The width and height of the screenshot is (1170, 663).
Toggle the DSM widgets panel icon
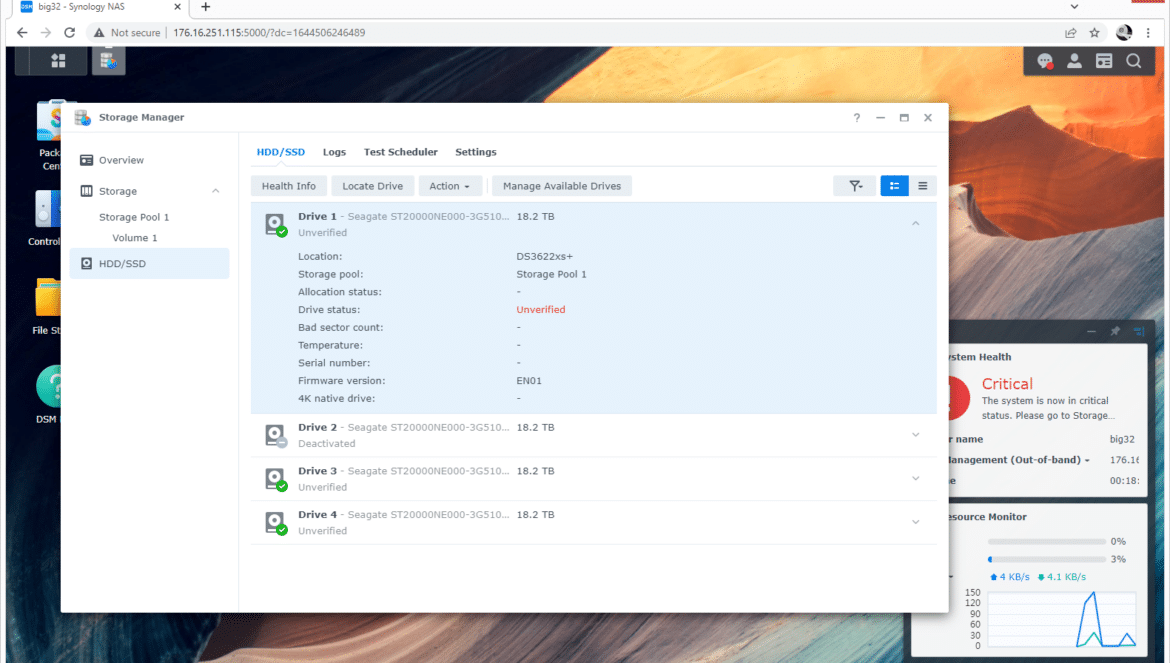[x=1104, y=62]
